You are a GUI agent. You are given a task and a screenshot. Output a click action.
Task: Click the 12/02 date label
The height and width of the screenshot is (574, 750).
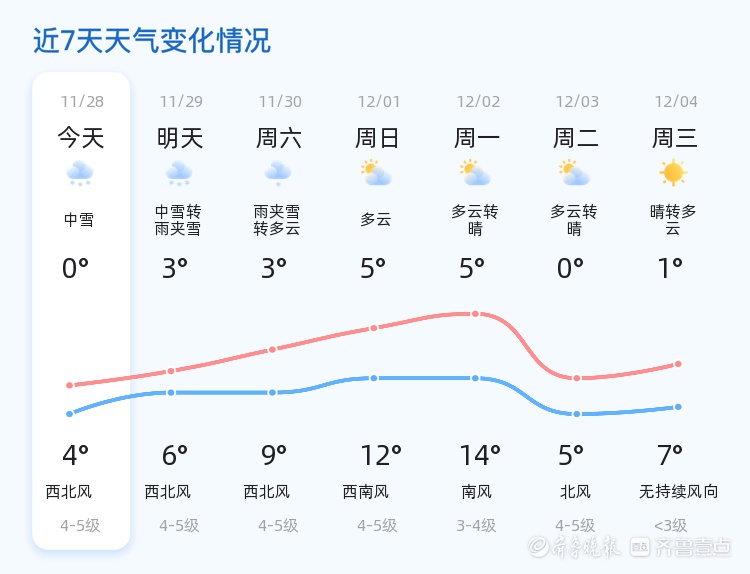point(478,101)
